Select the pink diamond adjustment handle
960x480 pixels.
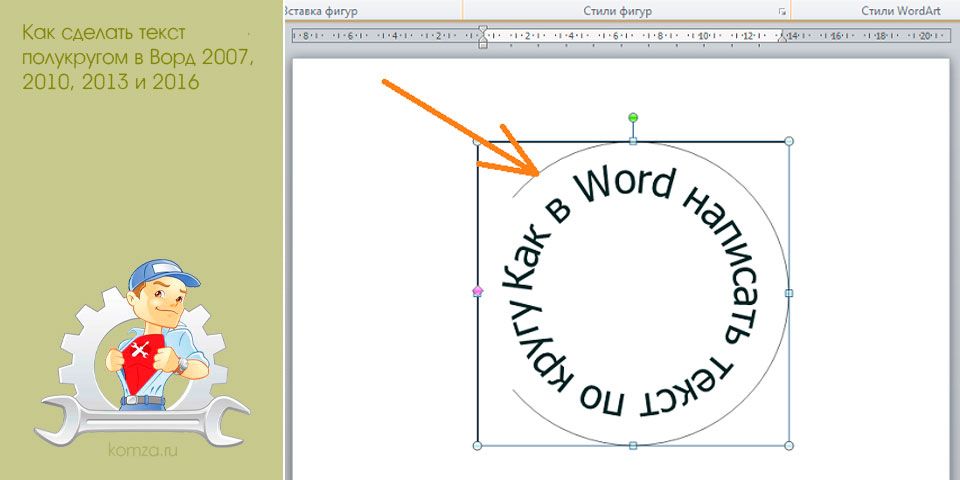[x=478, y=291]
